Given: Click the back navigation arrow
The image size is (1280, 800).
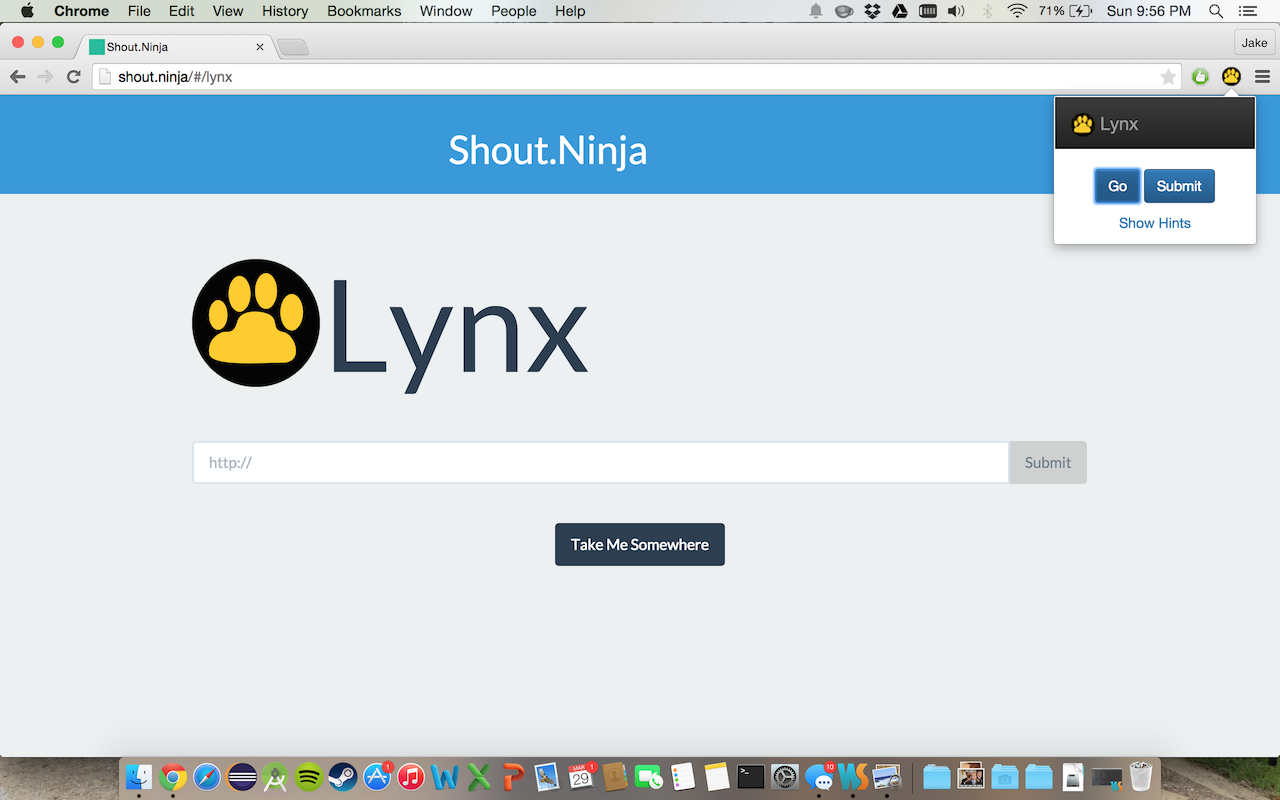Looking at the screenshot, I should [17, 75].
